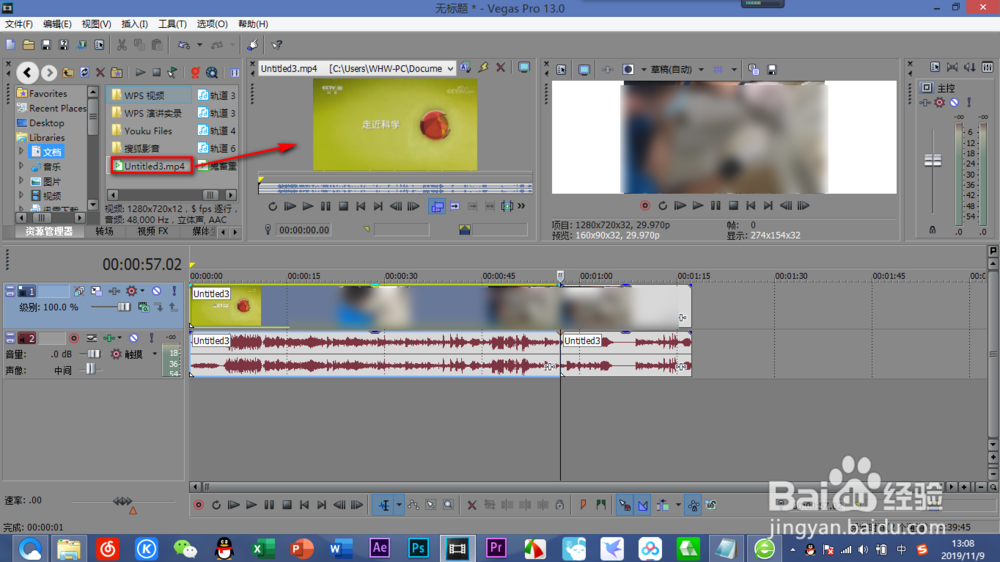Toggle Lock Envelopes to Events button

(693, 505)
